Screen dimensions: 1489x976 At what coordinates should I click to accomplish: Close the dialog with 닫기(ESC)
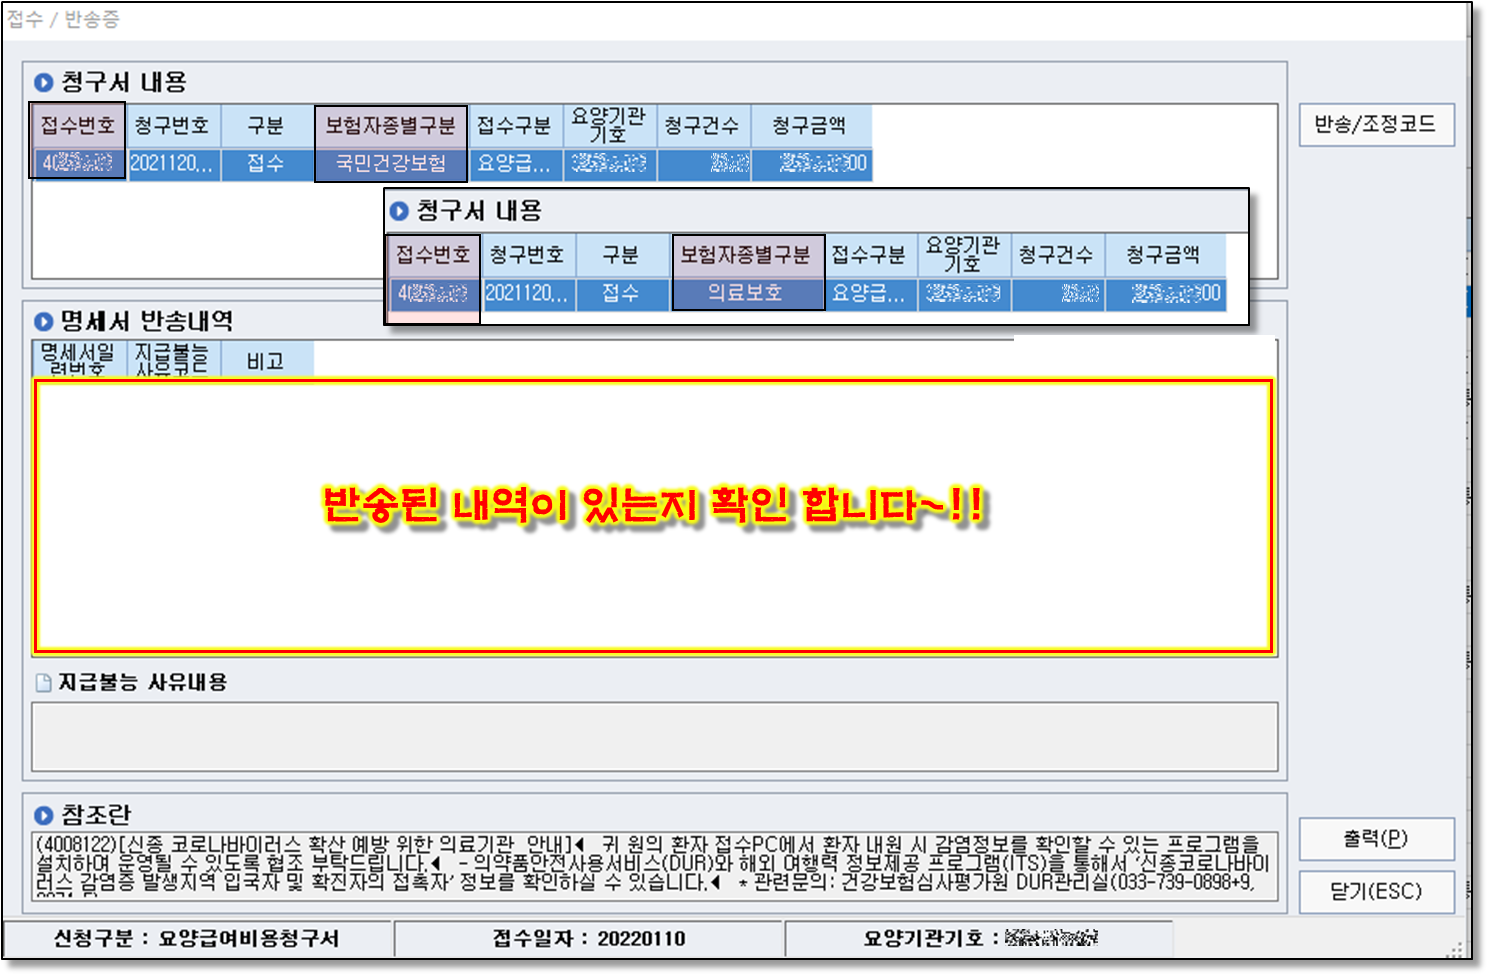pyautogui.click(x=1375, y=891)
